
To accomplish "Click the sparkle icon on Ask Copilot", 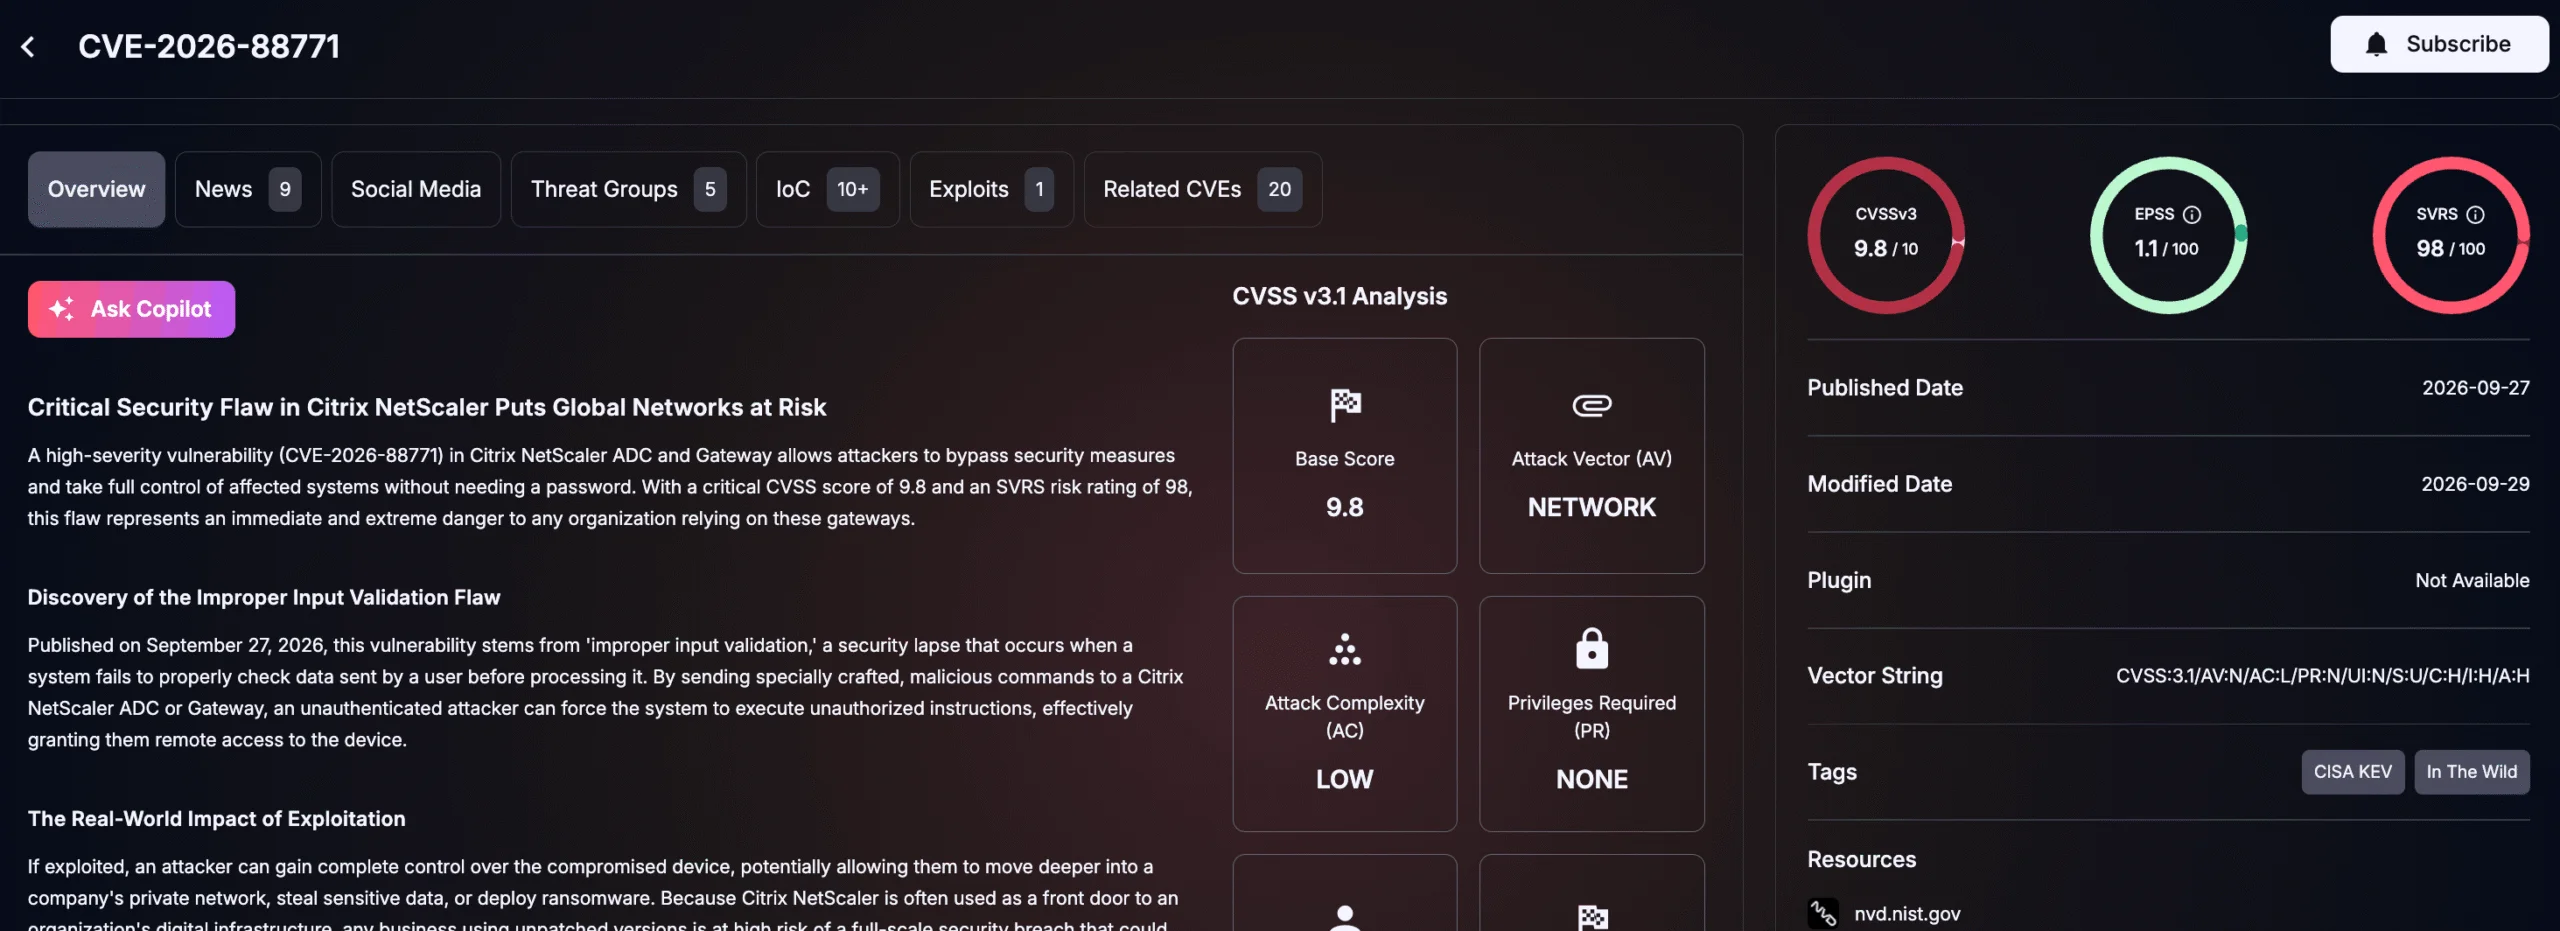I will coord(62,309).
